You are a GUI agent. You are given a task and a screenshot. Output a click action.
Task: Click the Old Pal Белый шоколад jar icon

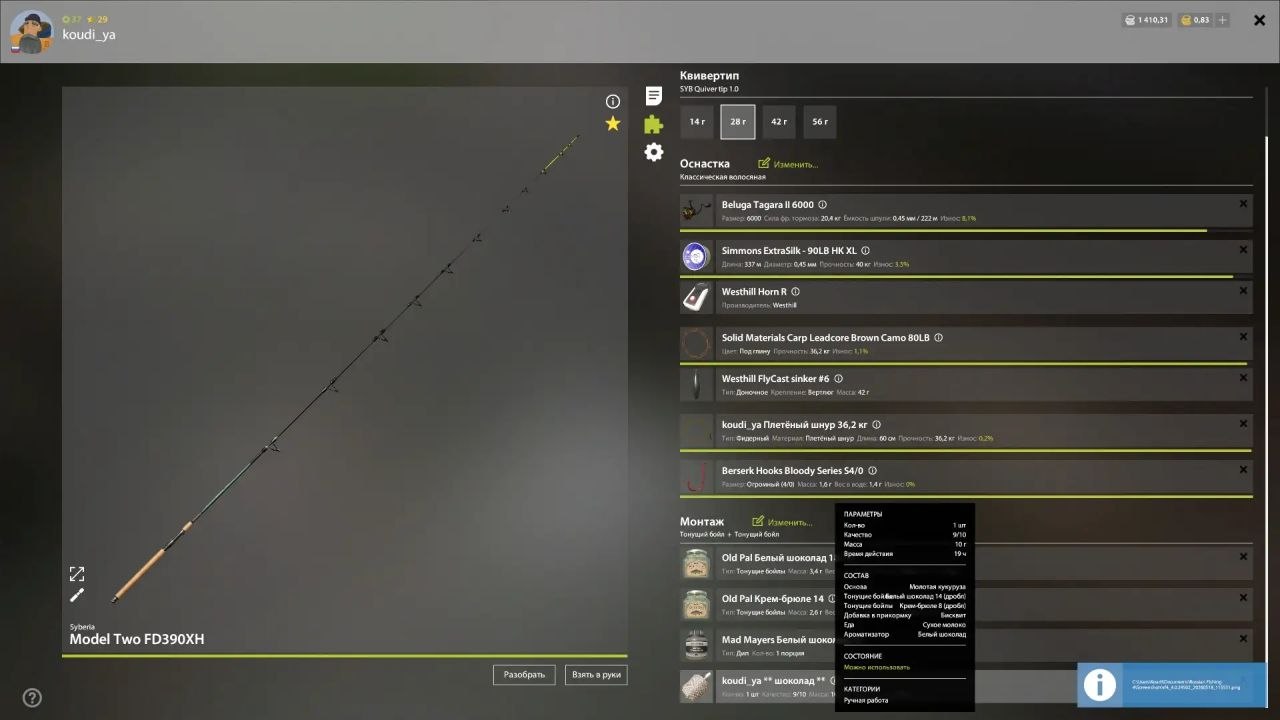pos(696,564)
